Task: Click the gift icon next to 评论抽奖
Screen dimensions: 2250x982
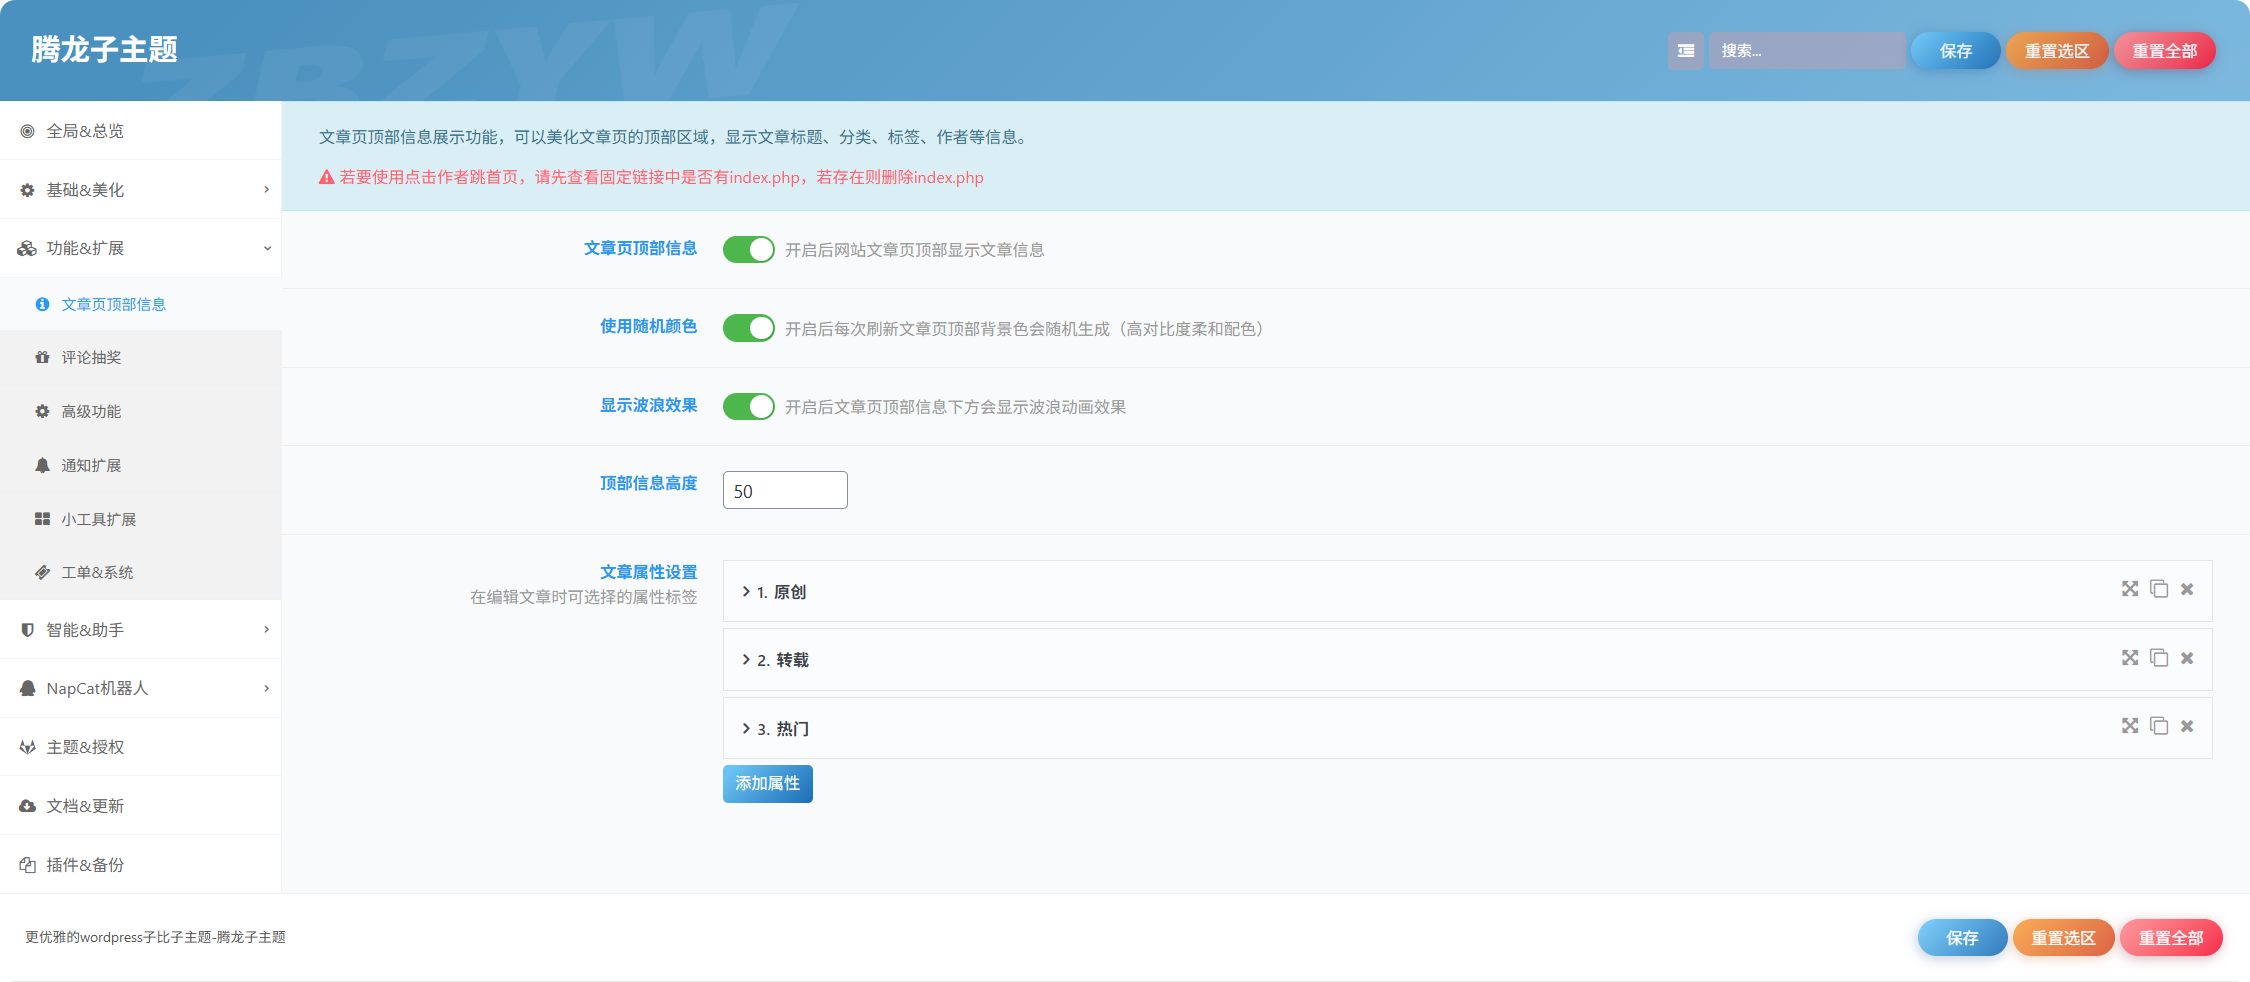Action: click(x=42, y=357)
